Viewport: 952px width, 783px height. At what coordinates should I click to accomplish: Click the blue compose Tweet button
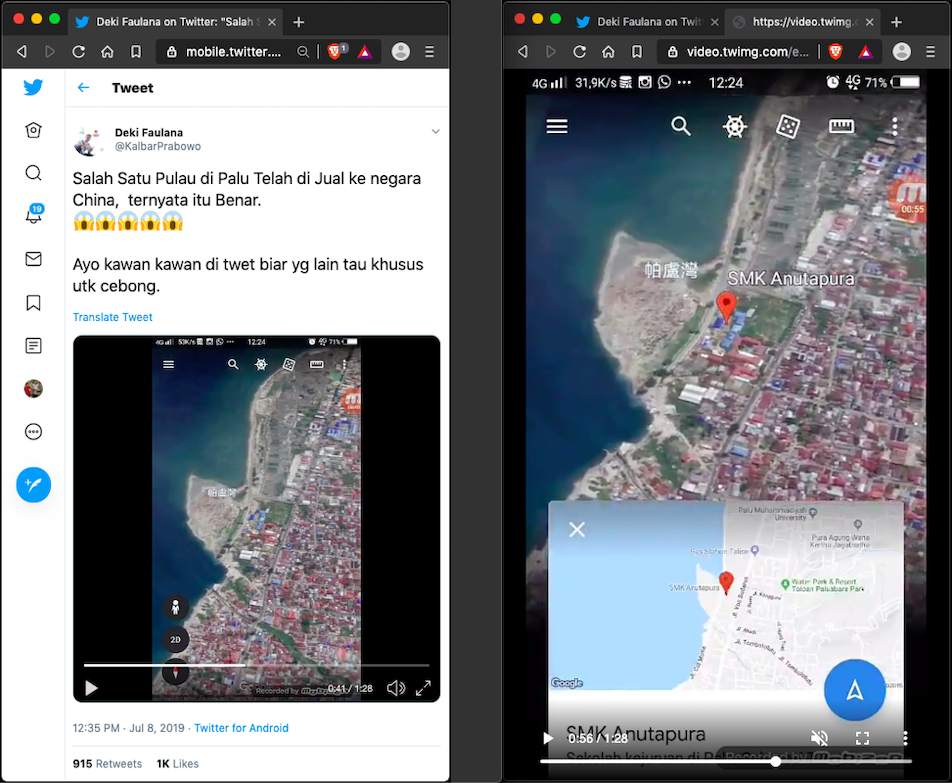(33, 485)
